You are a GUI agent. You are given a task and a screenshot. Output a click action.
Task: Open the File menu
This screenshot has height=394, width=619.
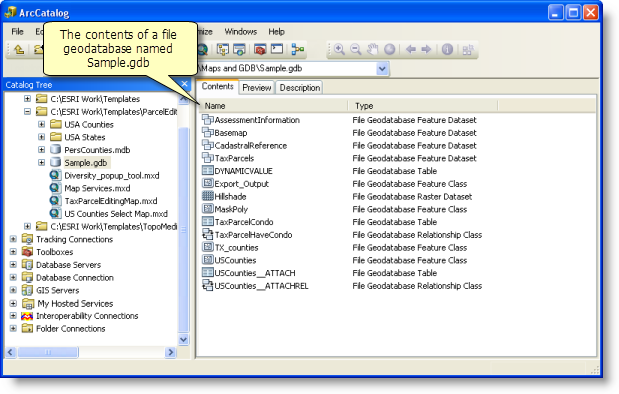coord(17,32)
